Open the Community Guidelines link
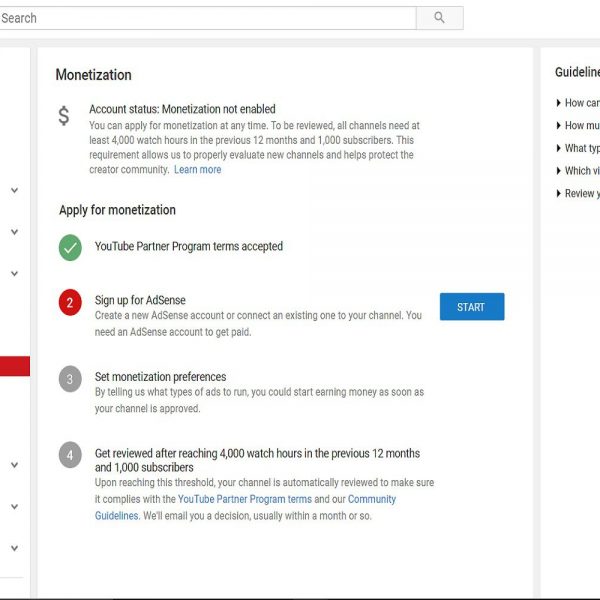The image size is (600, 600). (x=372, y=499)
